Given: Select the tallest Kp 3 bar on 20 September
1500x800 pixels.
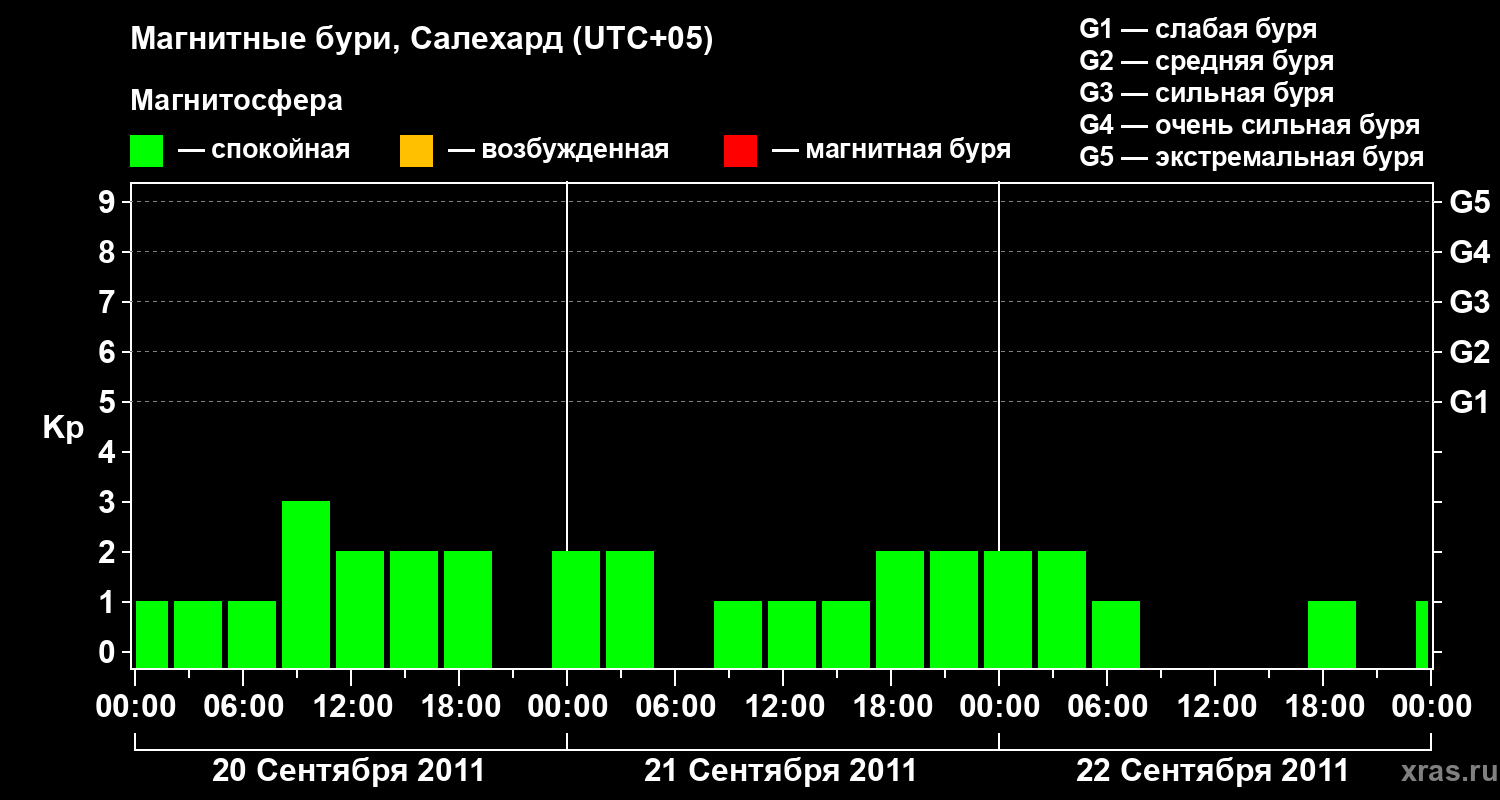Looking at the screenshot, I should click(306, 584).
